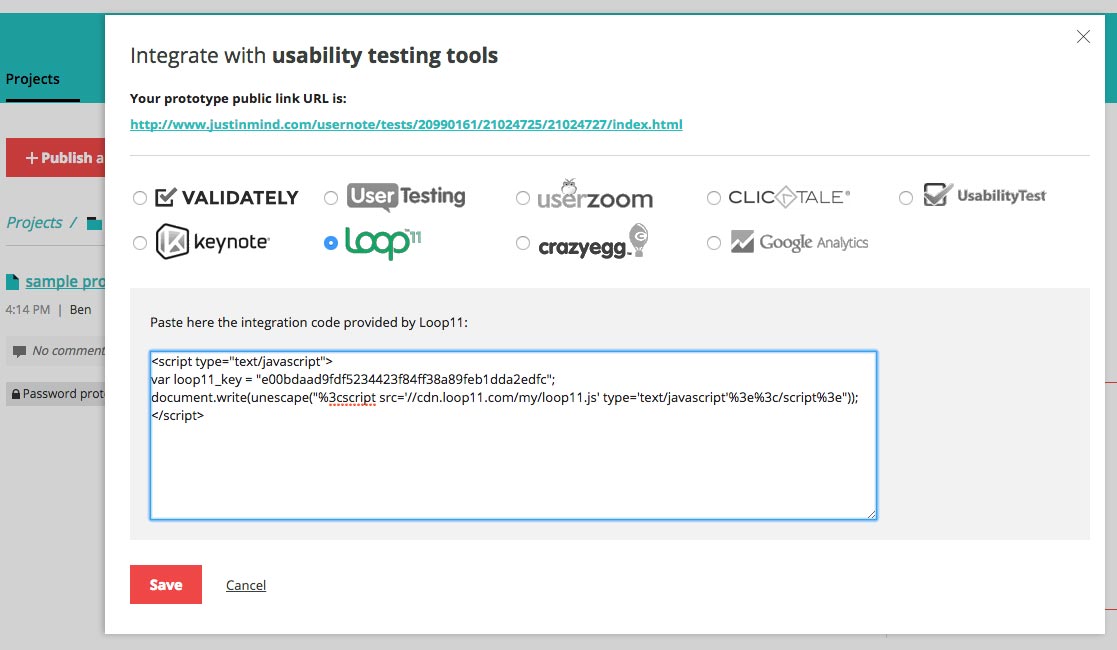This screenshot has height=650, width=1117.
Task: Click the folder icon in breadcrumb
Action: click(x=94, y=224)
